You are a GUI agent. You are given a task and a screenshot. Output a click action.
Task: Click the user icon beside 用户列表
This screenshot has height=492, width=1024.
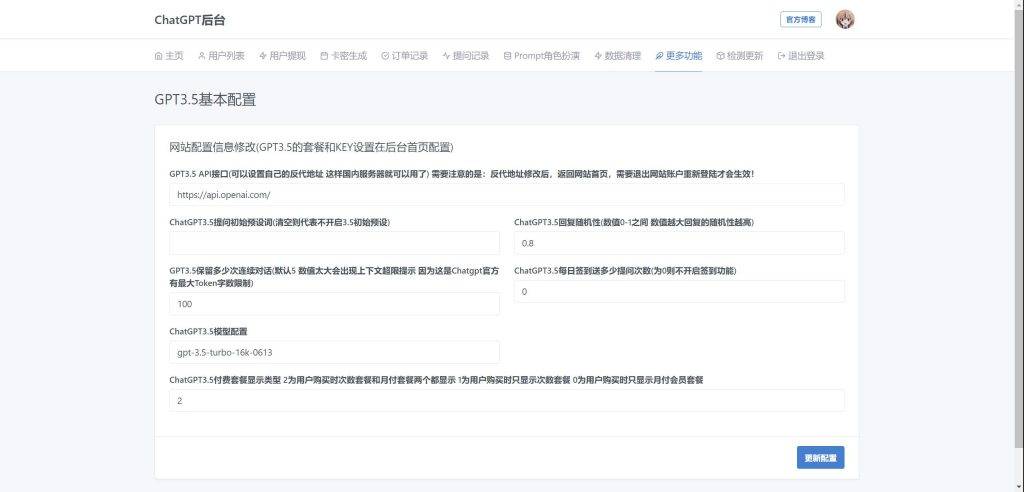[x=202, y=56]
